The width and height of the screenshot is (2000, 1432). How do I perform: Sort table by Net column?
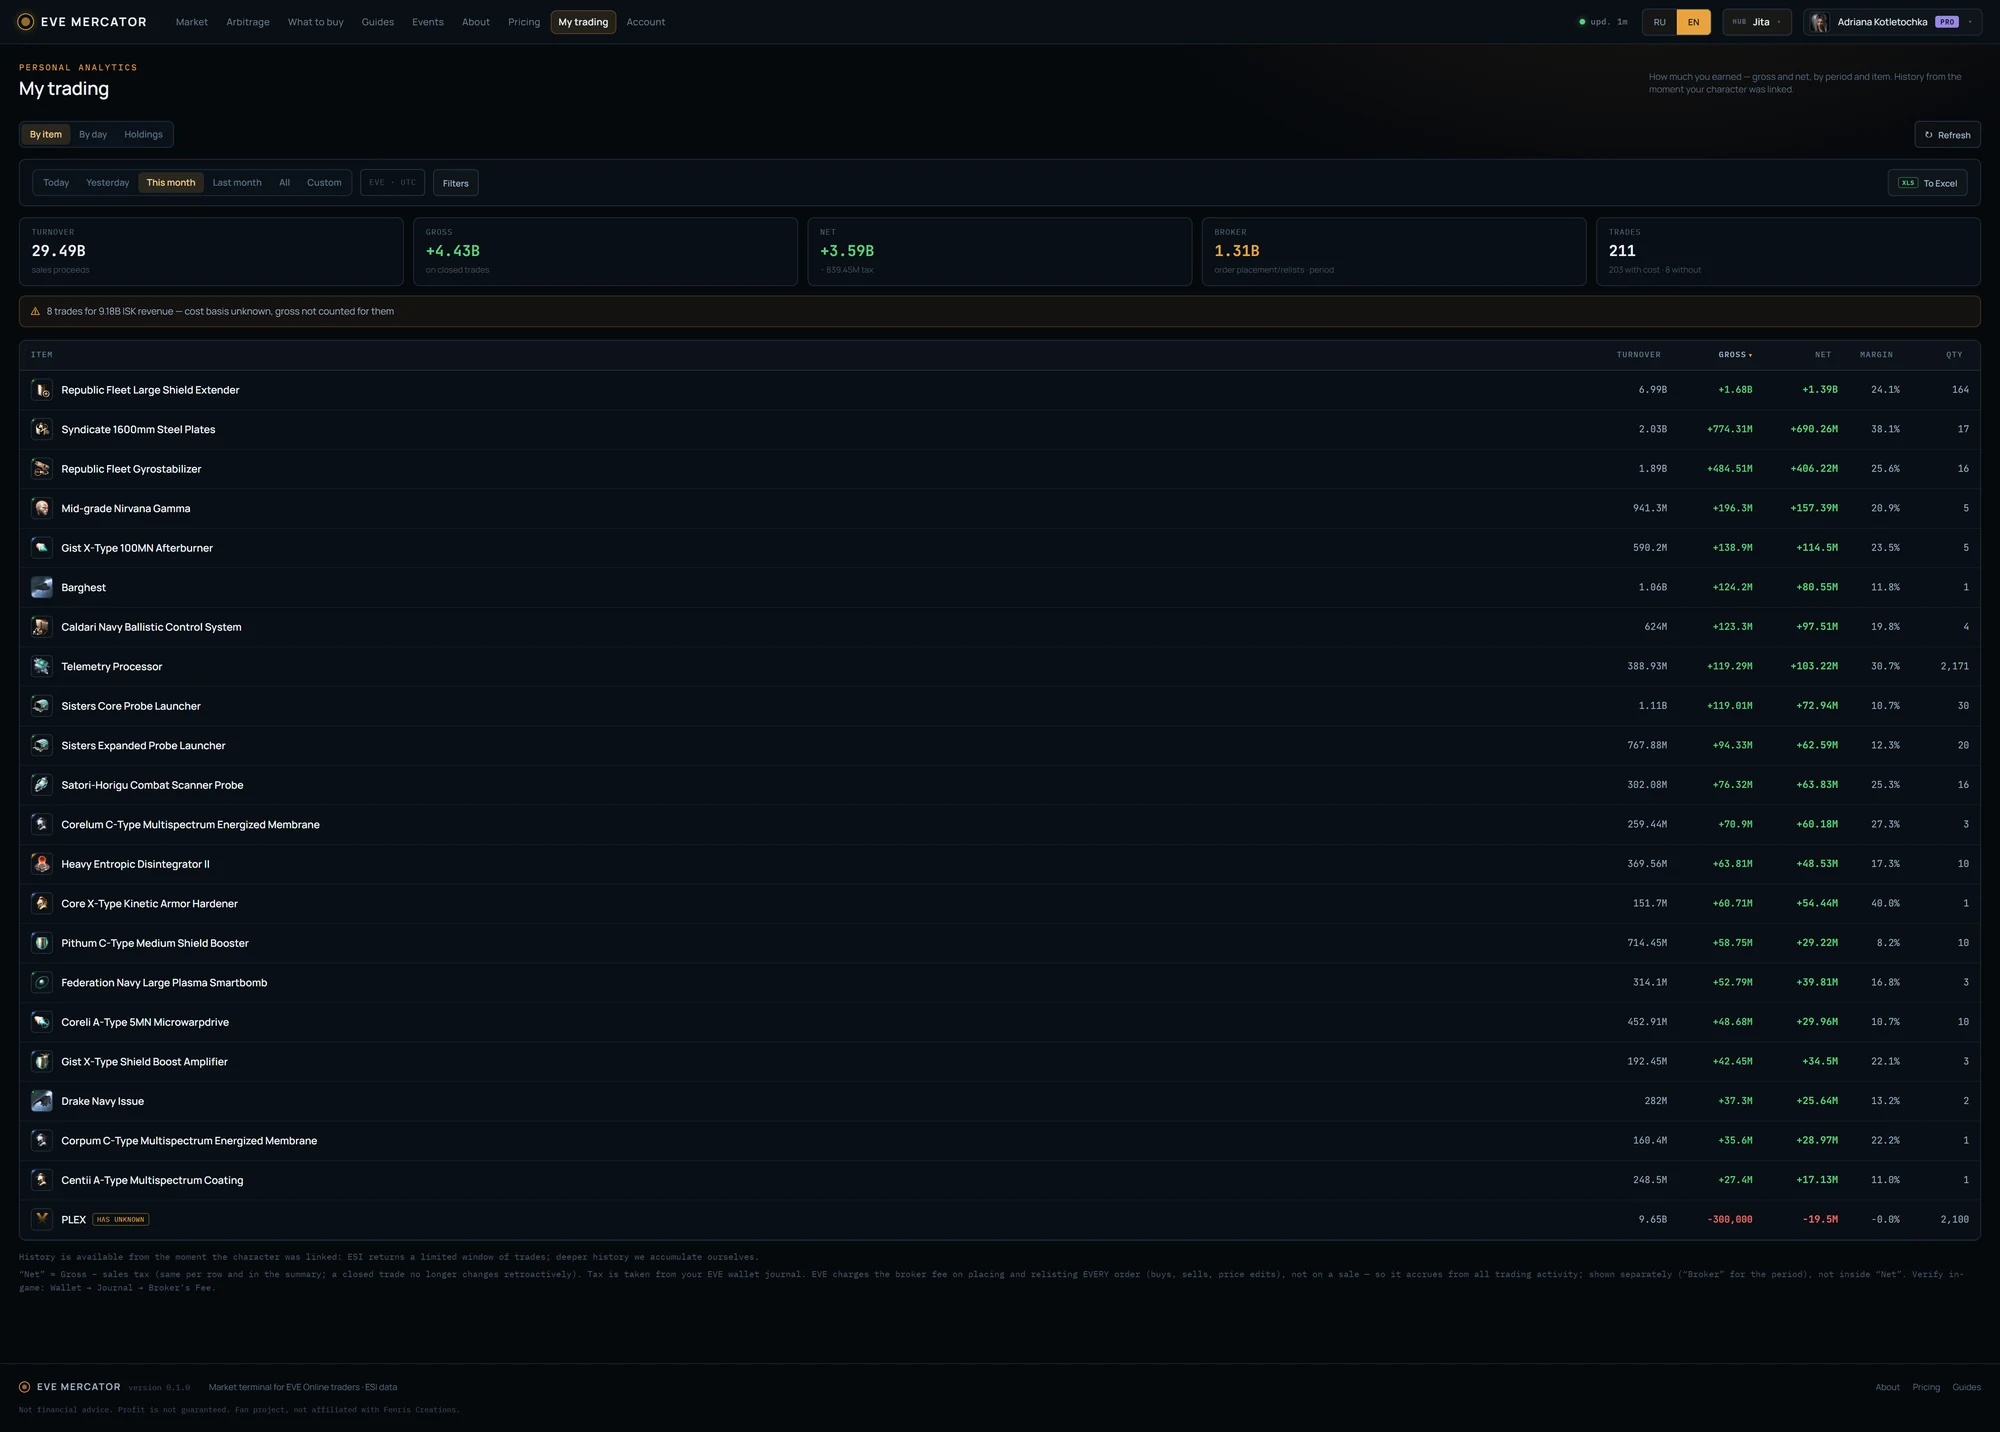[x=1823, y=355]
